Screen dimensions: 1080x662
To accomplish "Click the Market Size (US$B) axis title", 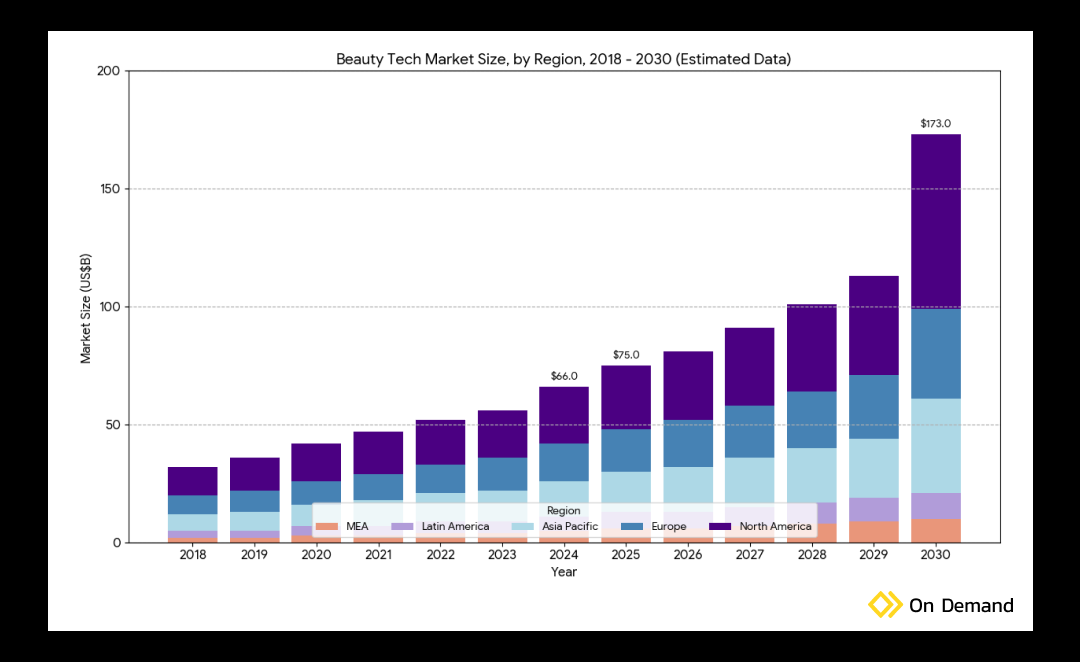I will click(87, 307).
